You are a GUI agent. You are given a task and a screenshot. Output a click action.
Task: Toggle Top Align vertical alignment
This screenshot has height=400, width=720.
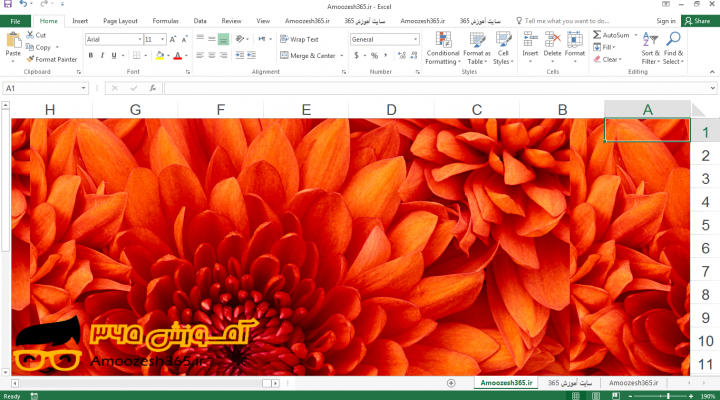pos(200,39)
